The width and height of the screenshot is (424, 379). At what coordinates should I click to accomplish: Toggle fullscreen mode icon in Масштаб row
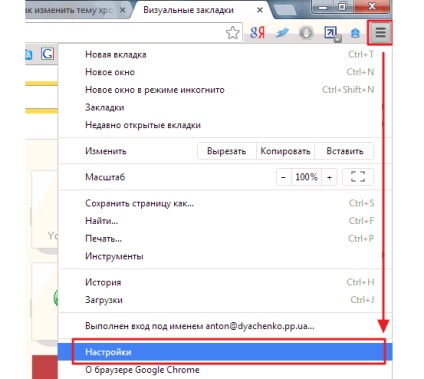point(358,177)
